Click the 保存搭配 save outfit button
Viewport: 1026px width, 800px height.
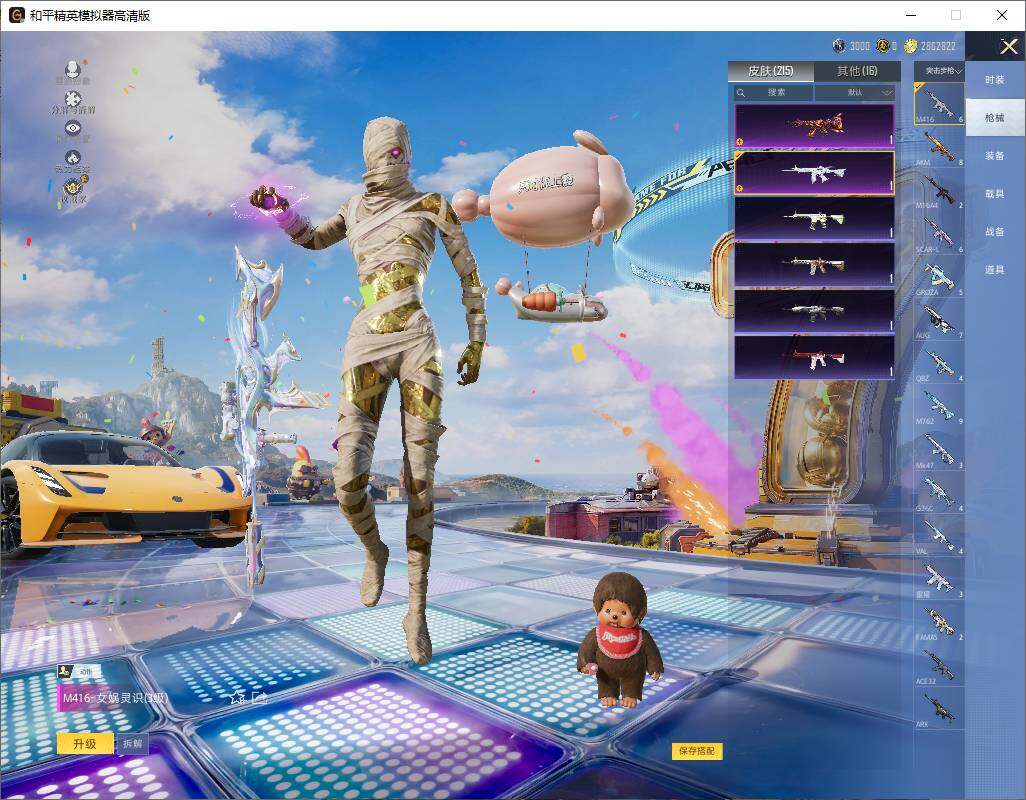pyautogui.click(x=696, y=751)
